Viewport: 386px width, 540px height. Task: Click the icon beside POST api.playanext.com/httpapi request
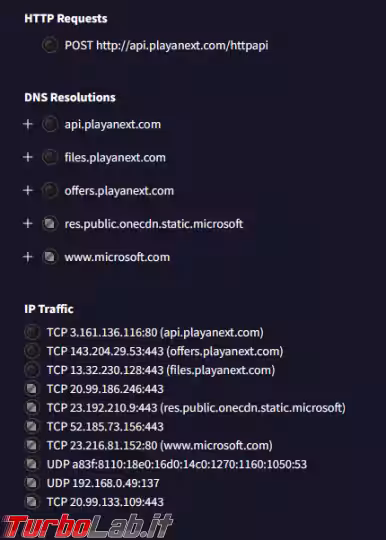(x=50, y=45)
